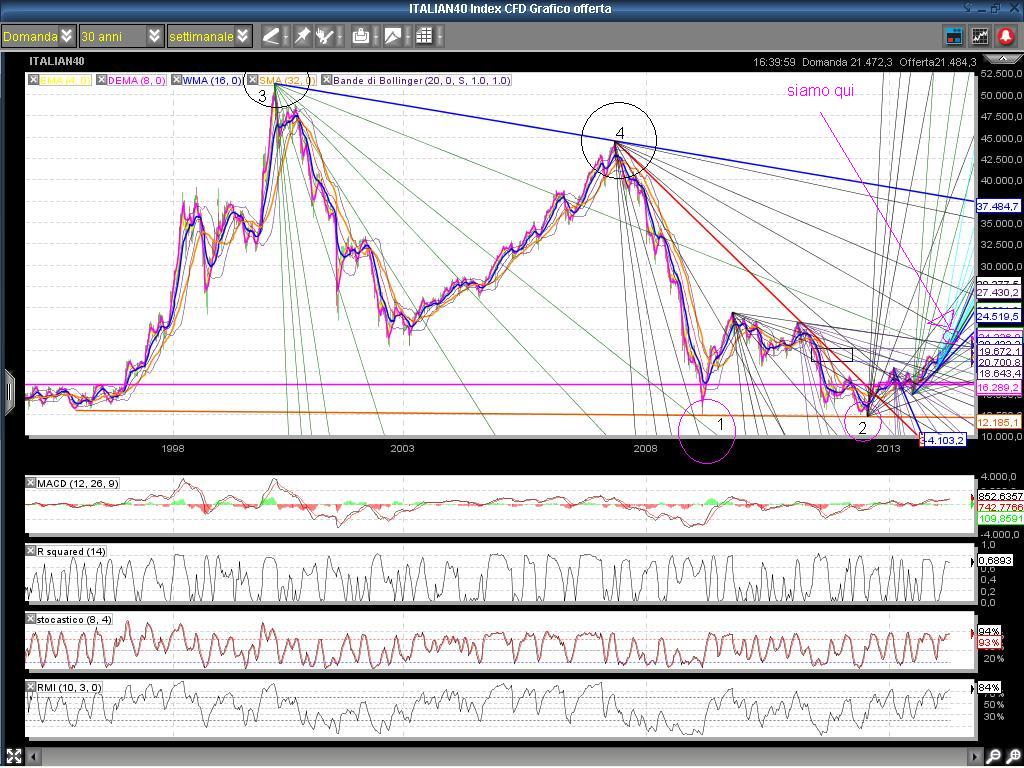Select the 37.484,7 price label

(x=997, y=206)
